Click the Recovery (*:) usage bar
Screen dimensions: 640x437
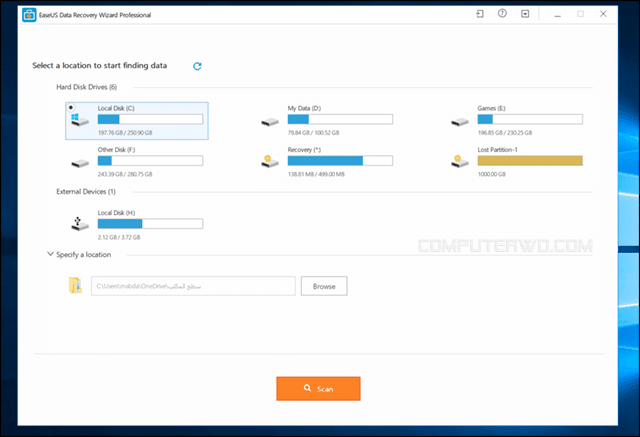(340, 161)
